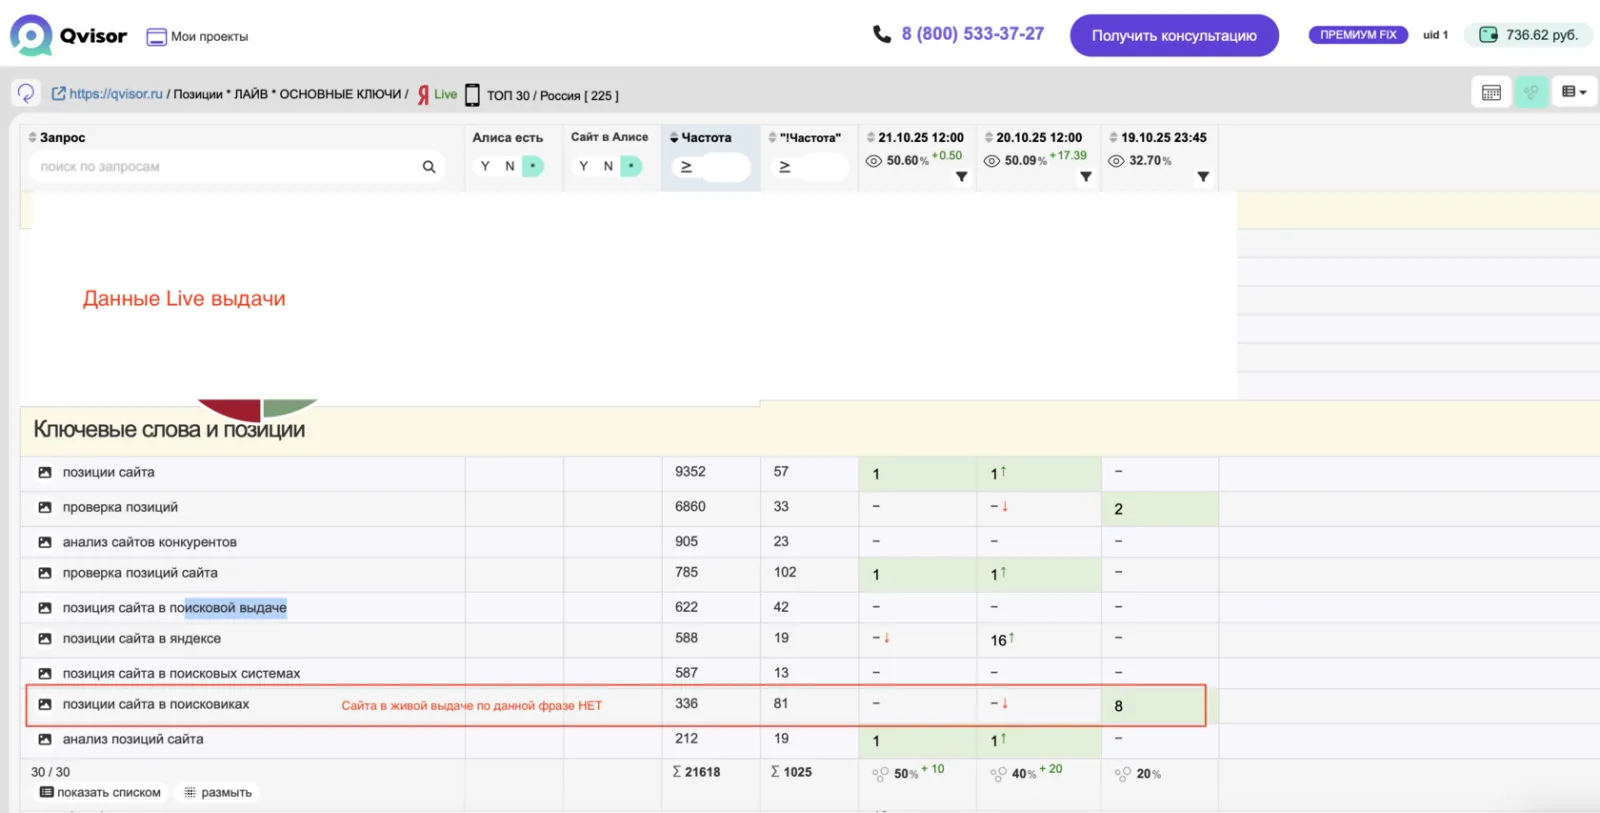Image resolution: width=1600 pixels, height=813 pixels.
Task: Click the purple refresh icon in breadcrumb bar
Action: (x=26, y=93)
